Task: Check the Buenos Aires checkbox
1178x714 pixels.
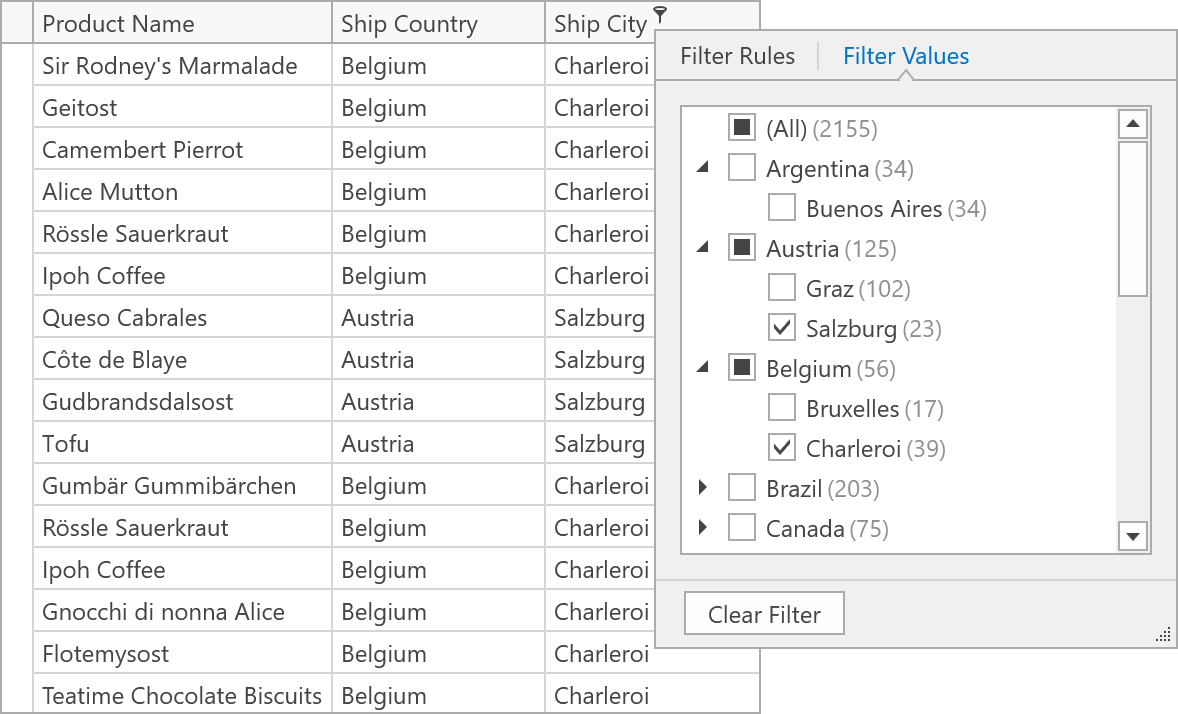Action: [x=782, y=208]
